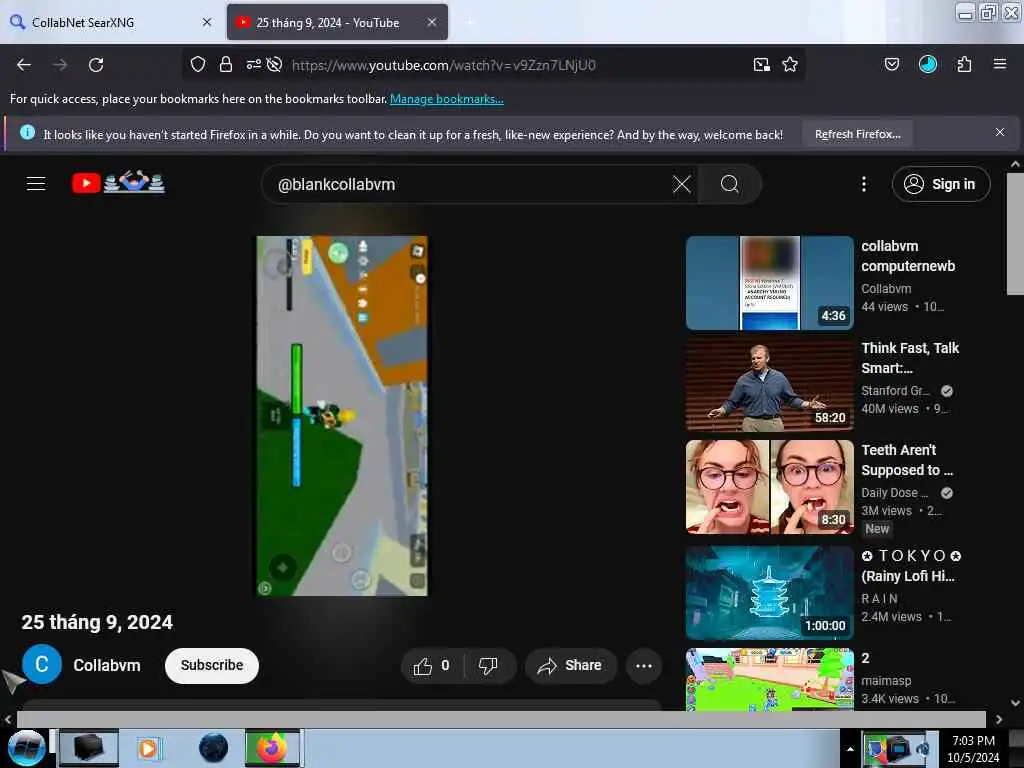The height and width of the screenshot is (768, 1024).
Task: Open the Extensions puzzle icon
Action: 964,64
